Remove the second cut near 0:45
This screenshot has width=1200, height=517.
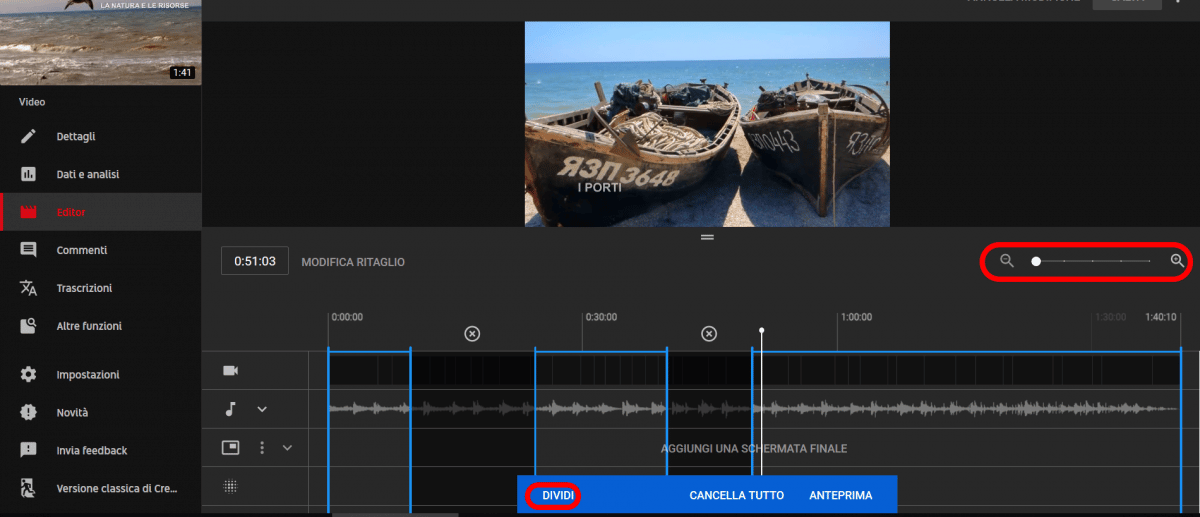[x=709, y=333]
